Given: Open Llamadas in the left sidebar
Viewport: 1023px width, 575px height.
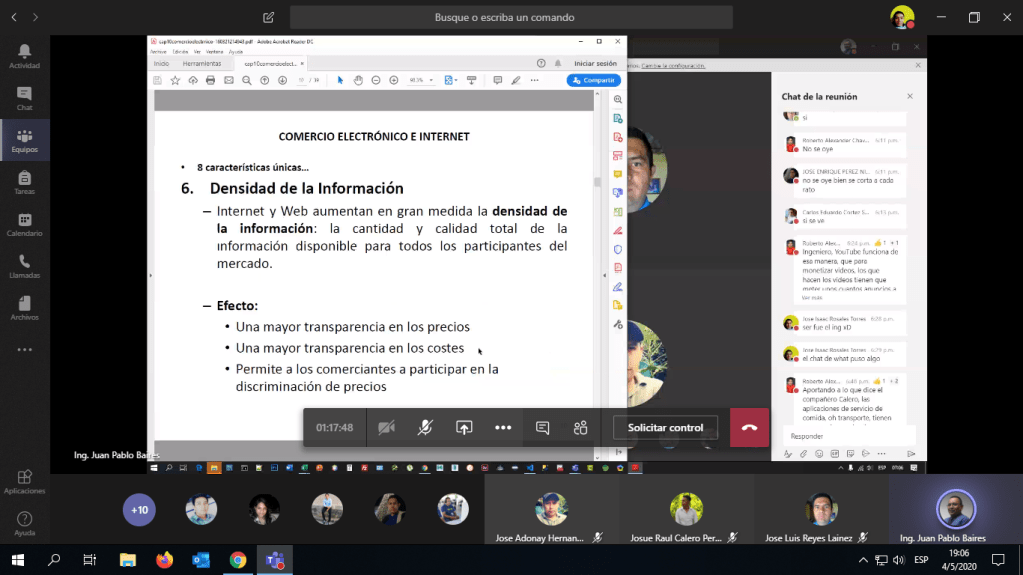Looking at the screenshot, I should click(24, 267).
